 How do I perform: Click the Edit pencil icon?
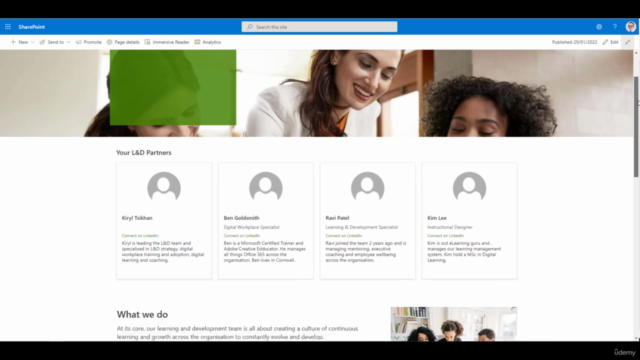click(x=605, y=42)
